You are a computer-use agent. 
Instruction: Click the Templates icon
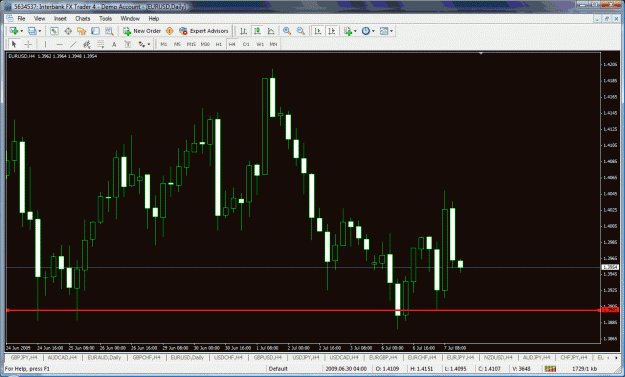(x=384, y=31)
